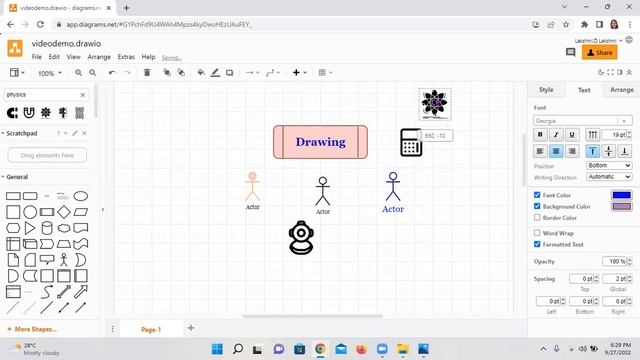The image size is (640, 360).
Task: Set vertical alignment to middle
Action: (x=609, y=151)
